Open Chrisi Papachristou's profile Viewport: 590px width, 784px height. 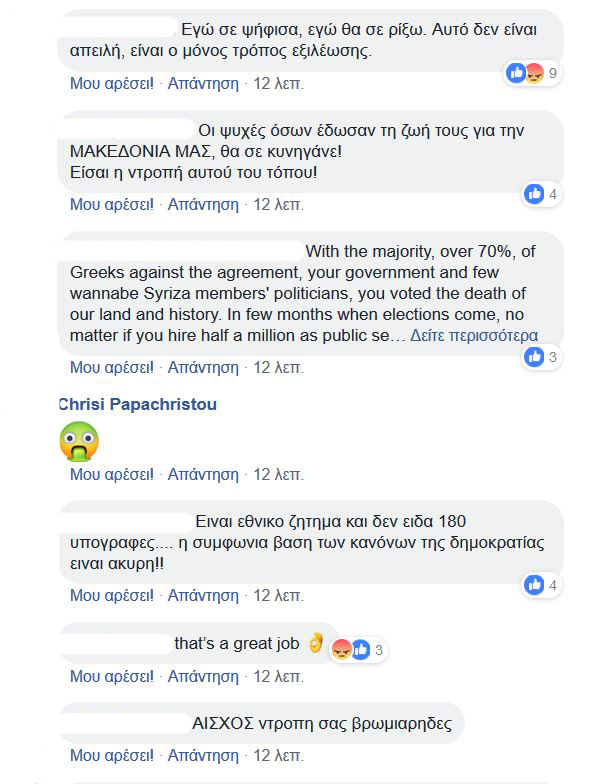click(x=138, y=404)
